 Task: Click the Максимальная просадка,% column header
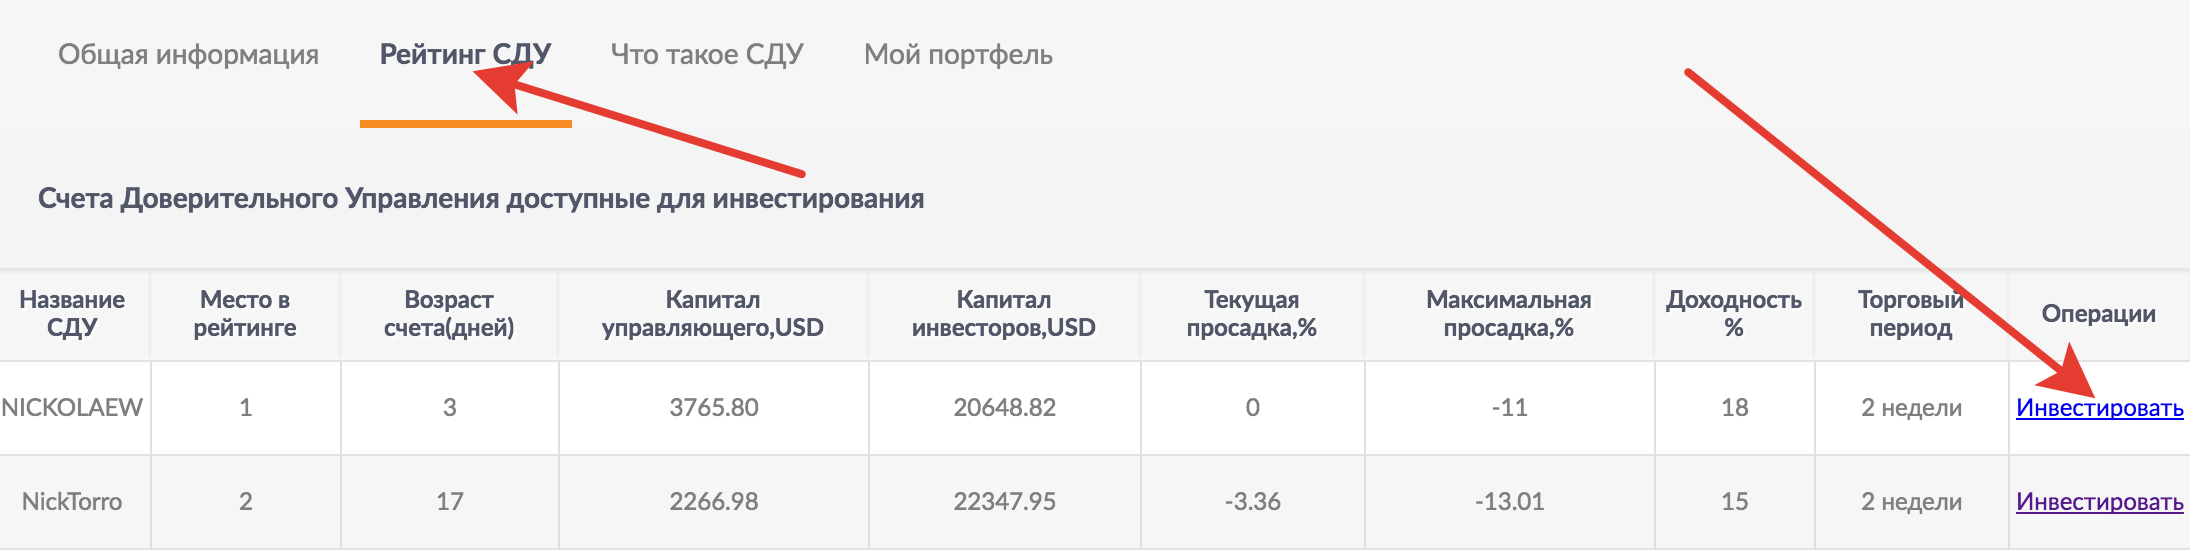tap(1508, 314)
